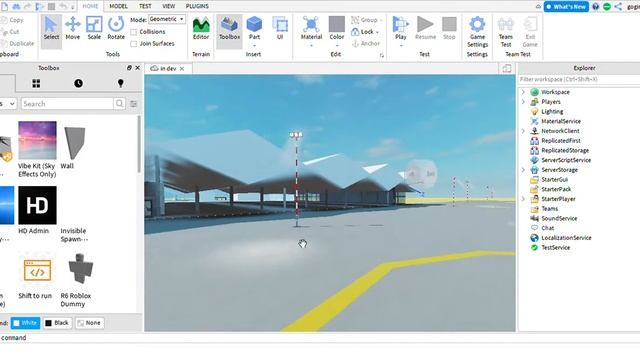Click the What's New button
The width and height of the screenshot is (640, 360).
click(566, 7)
